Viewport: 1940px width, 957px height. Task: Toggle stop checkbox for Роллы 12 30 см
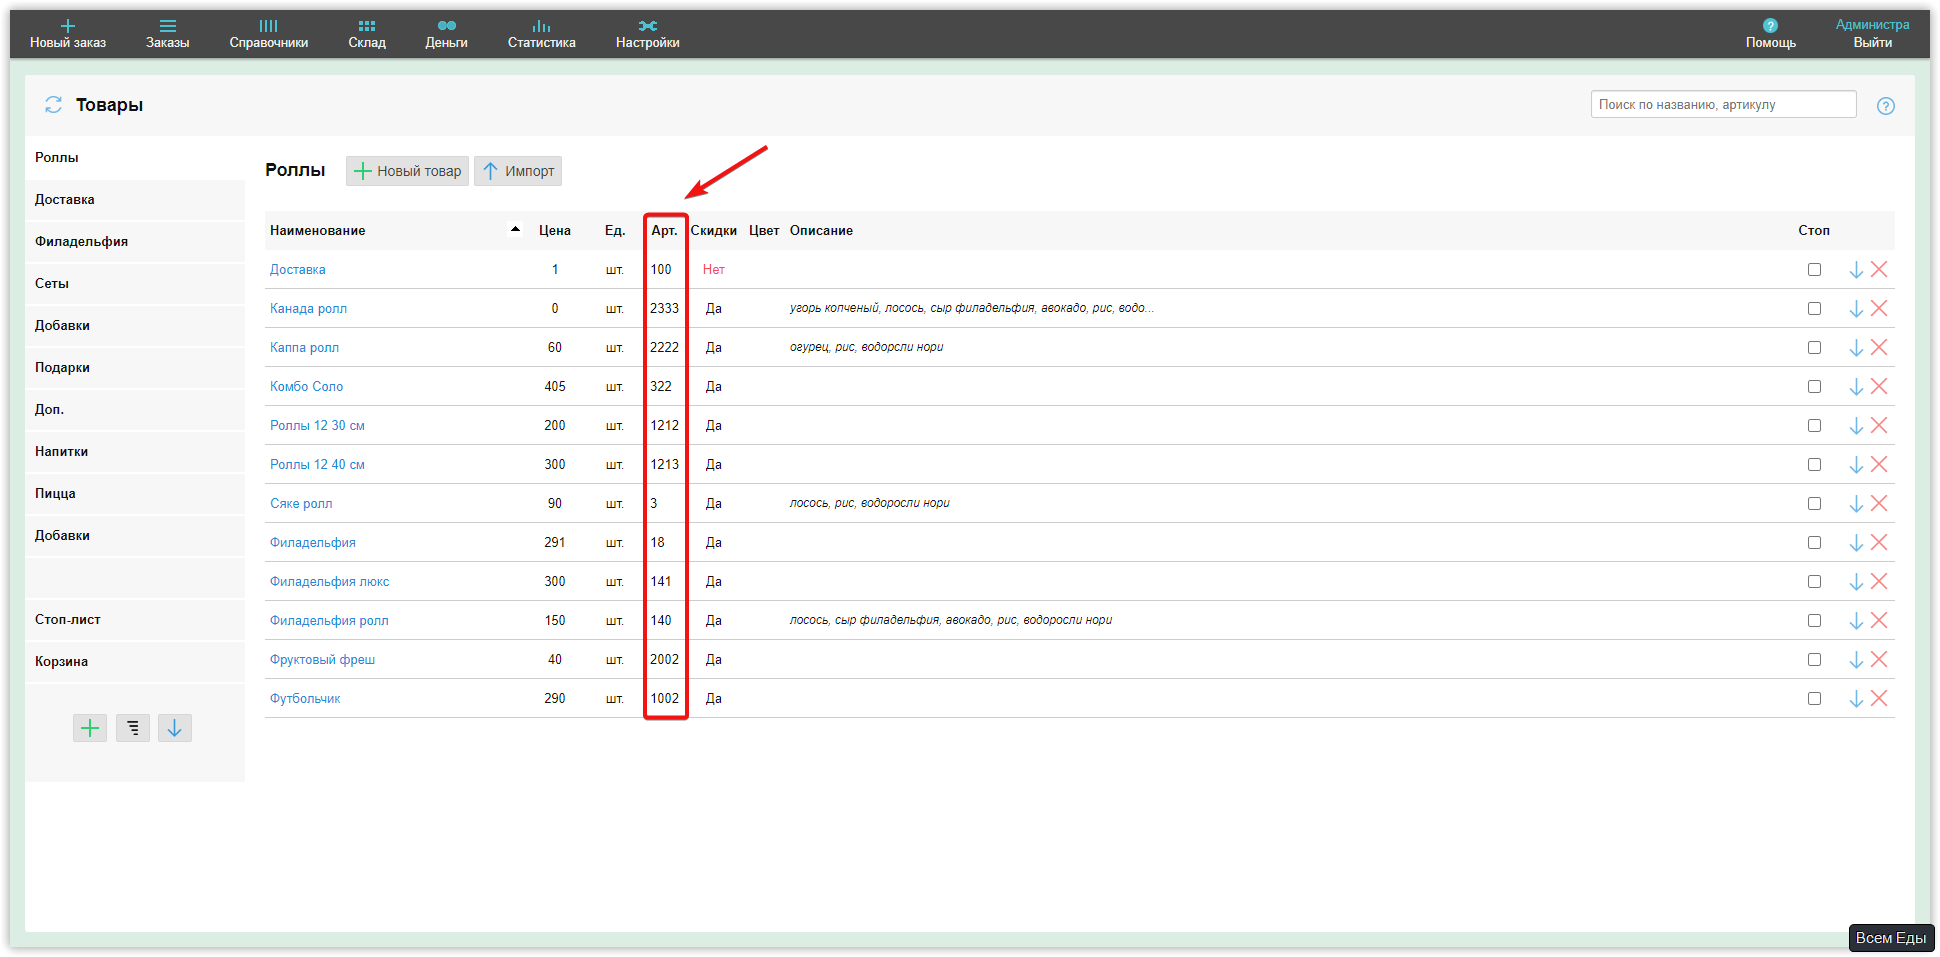coord(1814,425)
